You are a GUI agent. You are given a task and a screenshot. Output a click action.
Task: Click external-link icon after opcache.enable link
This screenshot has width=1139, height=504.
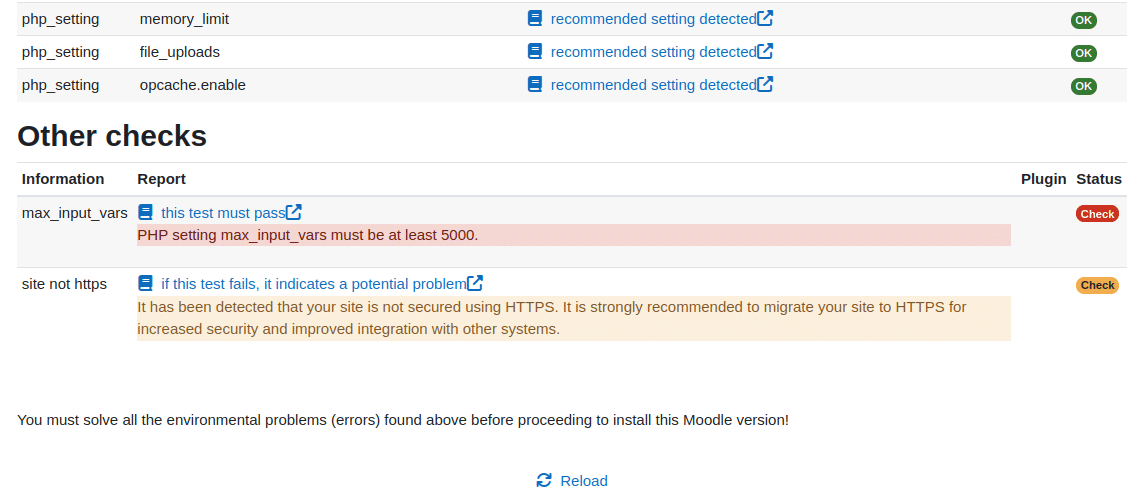765,85
